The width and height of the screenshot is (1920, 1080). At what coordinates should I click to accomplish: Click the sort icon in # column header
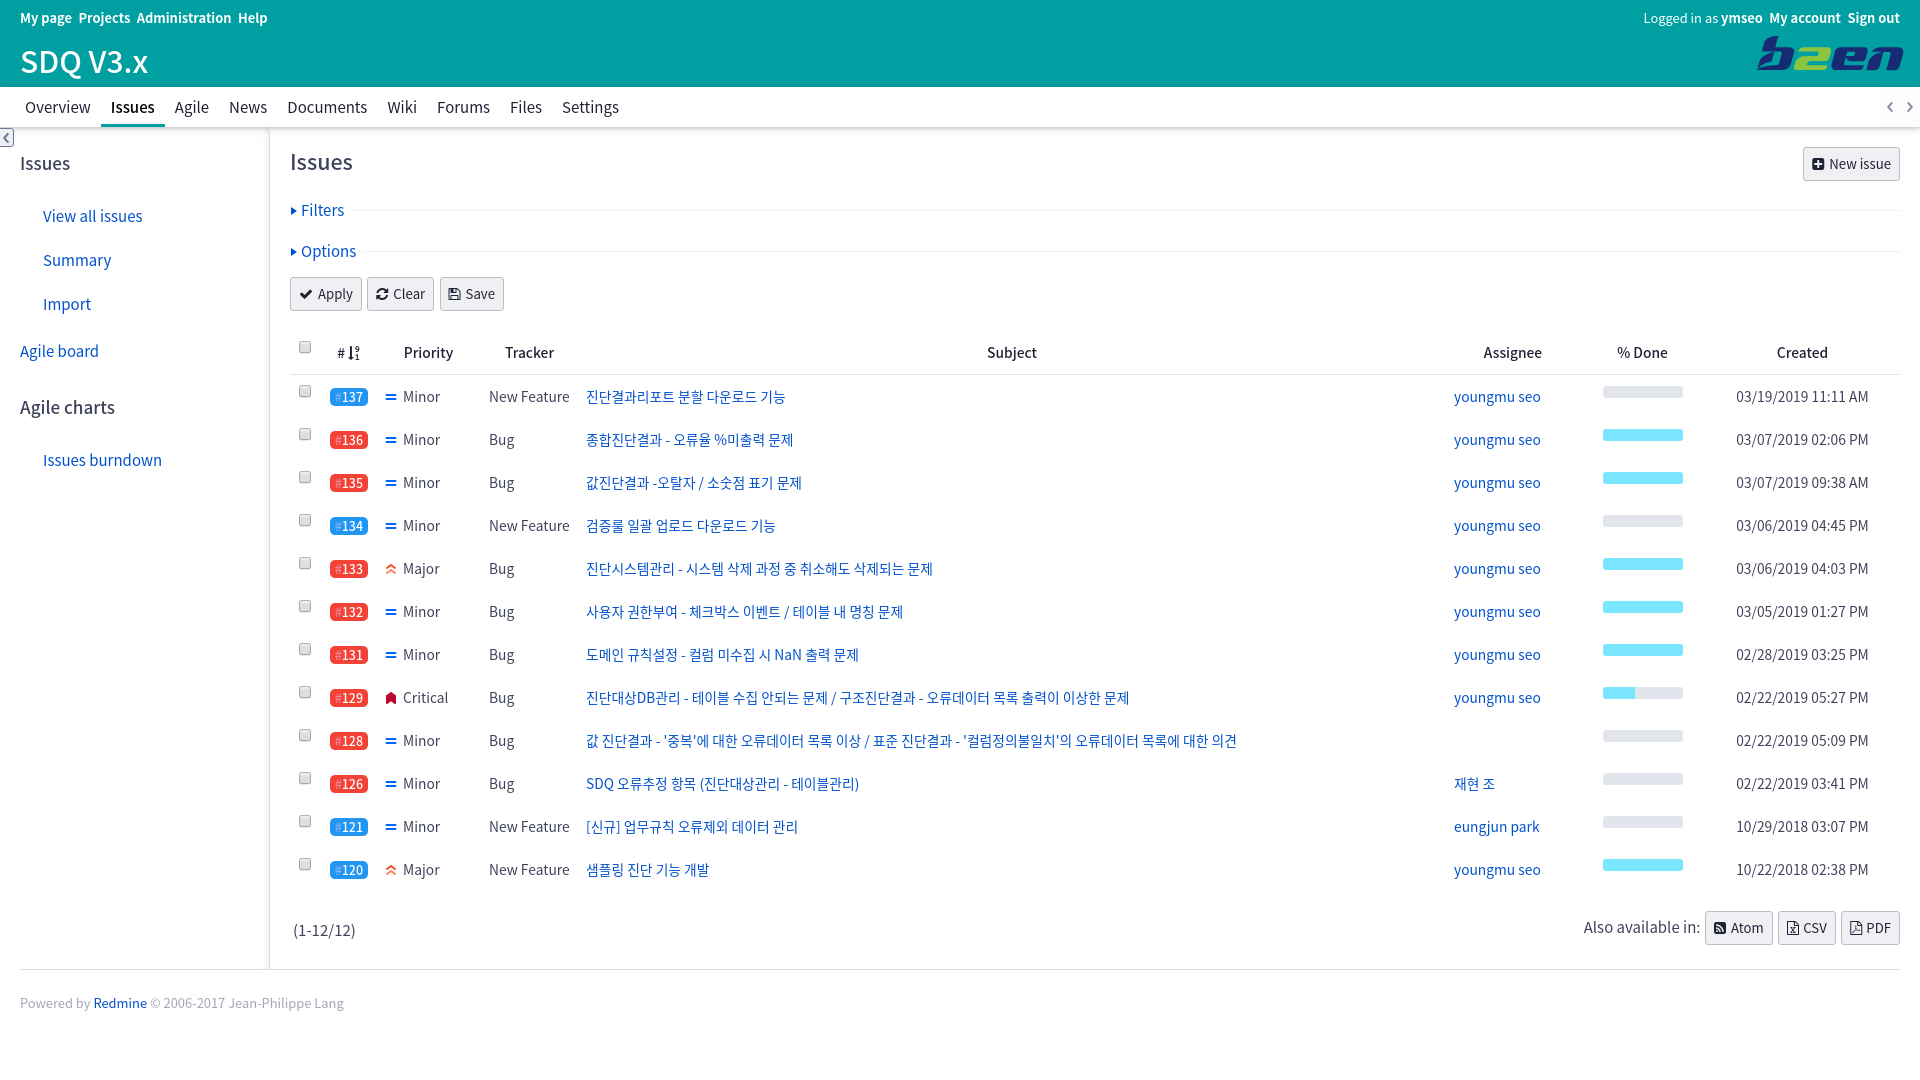tap(354, 353)
